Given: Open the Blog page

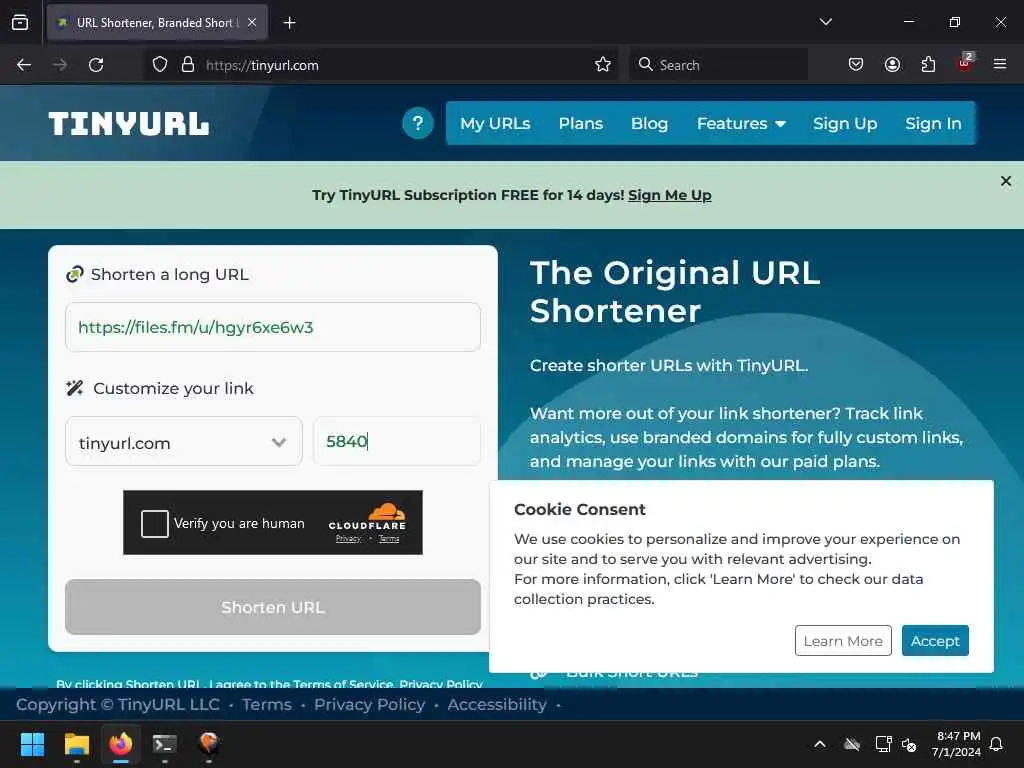Looking at the screenshot, I should 649,123.
